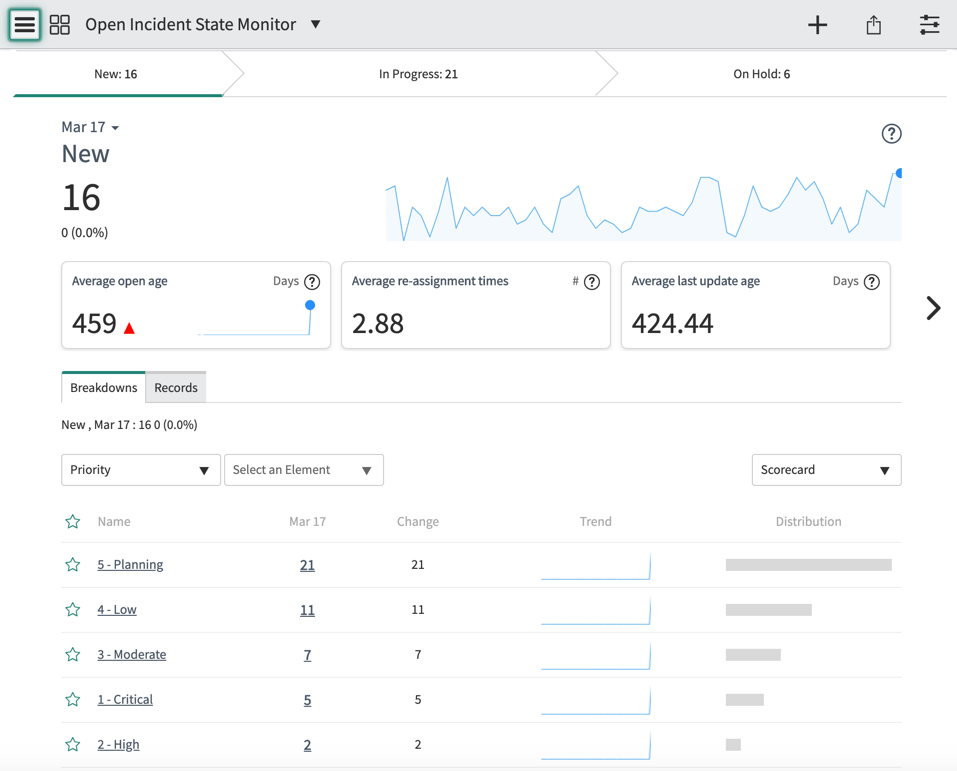Click the Average open age sparkline
Screen dimensions: 957x771
[256, 319]
